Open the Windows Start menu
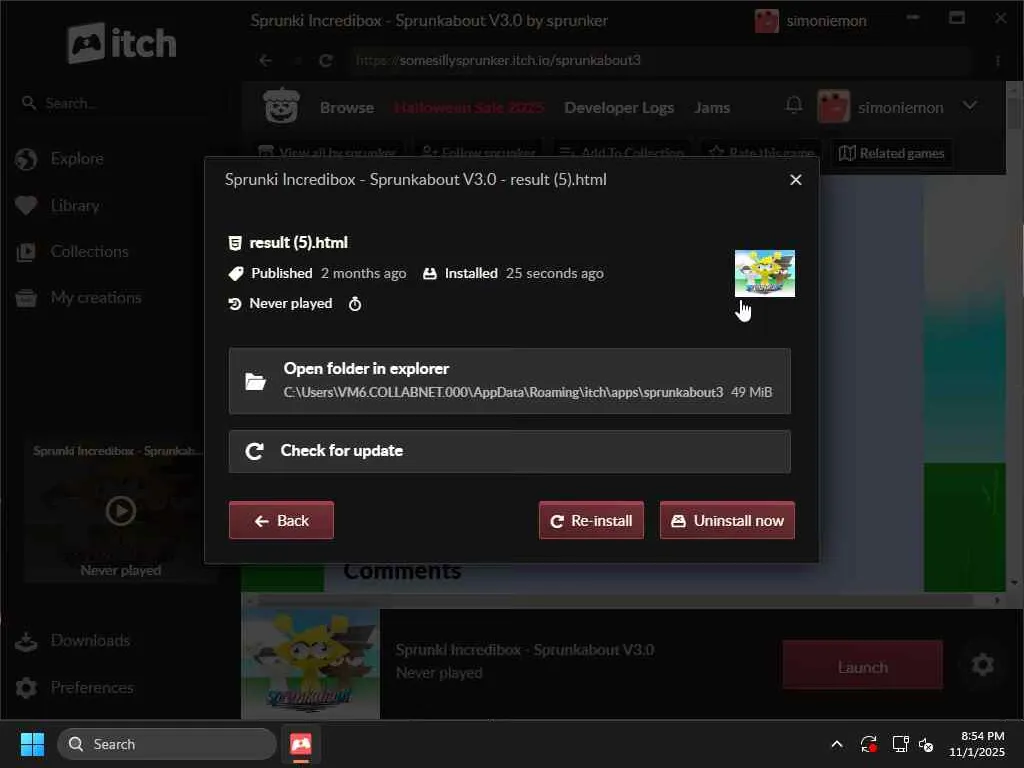This screenshot has width=1024, height=768. [x=32, y=744]
